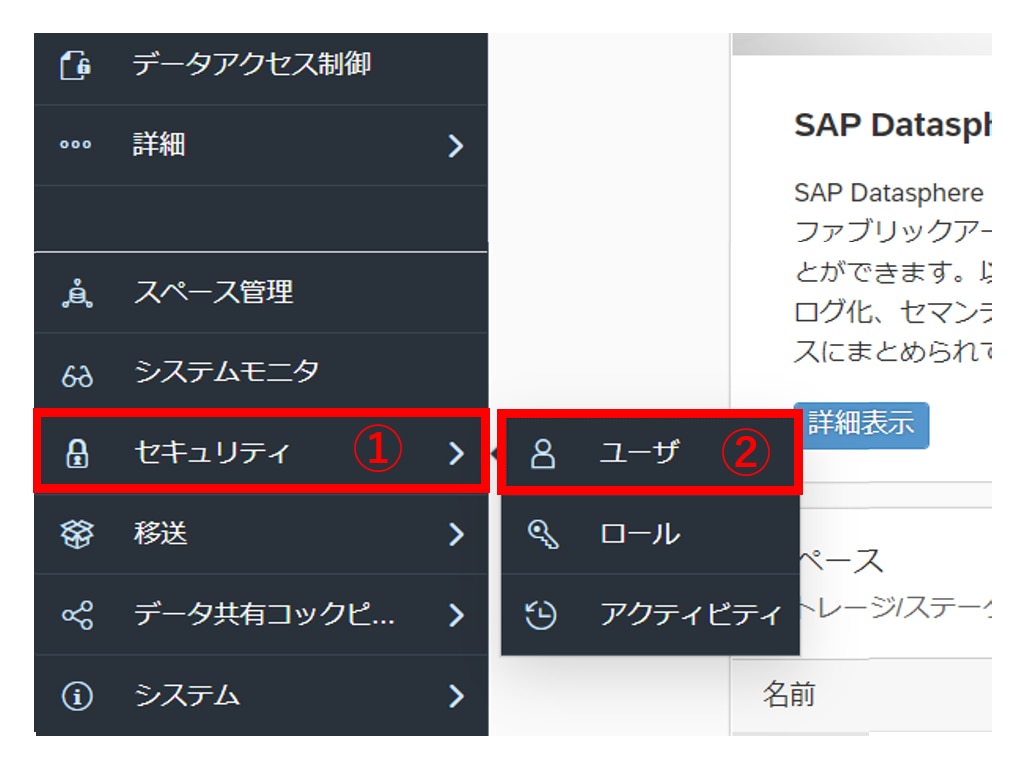Click the user person icon in submenu
This screenshot has width=1024, height=768.
542,454
